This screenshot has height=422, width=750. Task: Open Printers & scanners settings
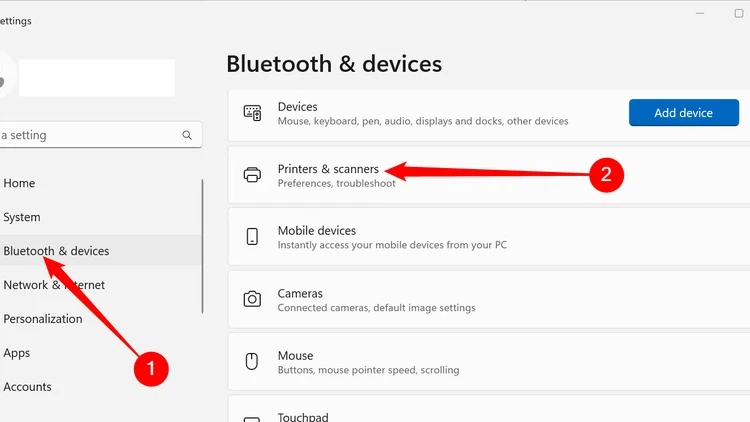pyautogui.click(x=489, y=175)
